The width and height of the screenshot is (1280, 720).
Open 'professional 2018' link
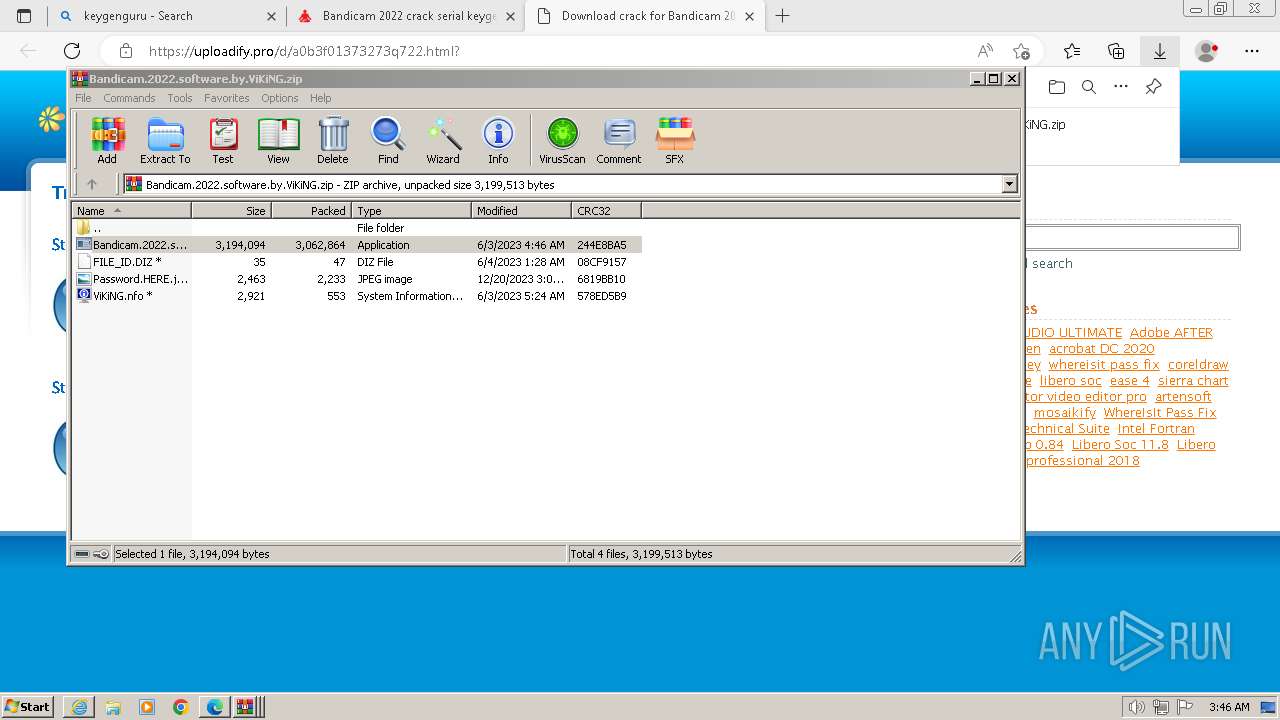(1082, 461)
